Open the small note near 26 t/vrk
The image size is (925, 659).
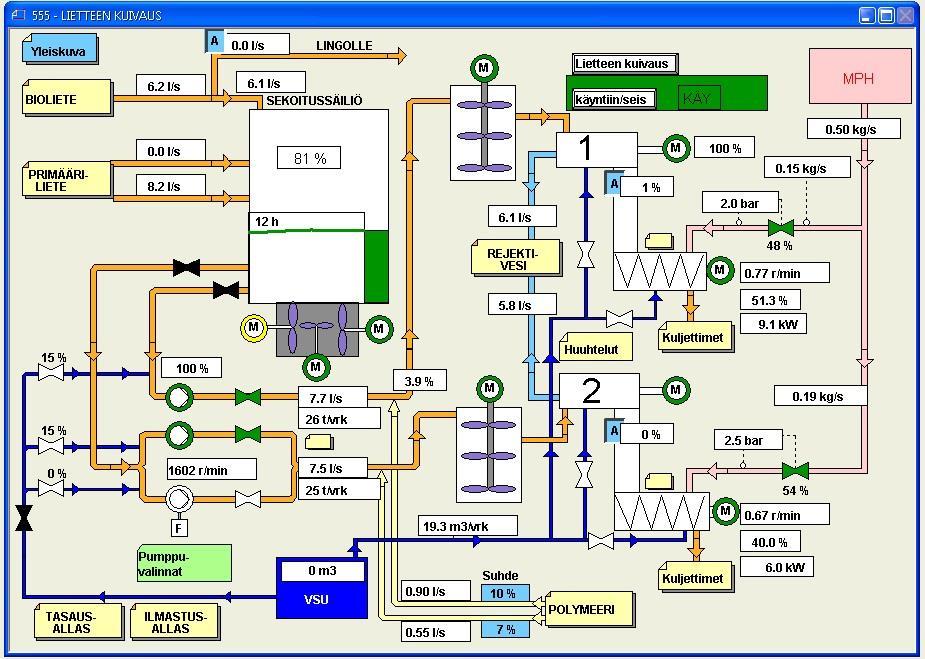pyautogui.click(x=319, y=442)
